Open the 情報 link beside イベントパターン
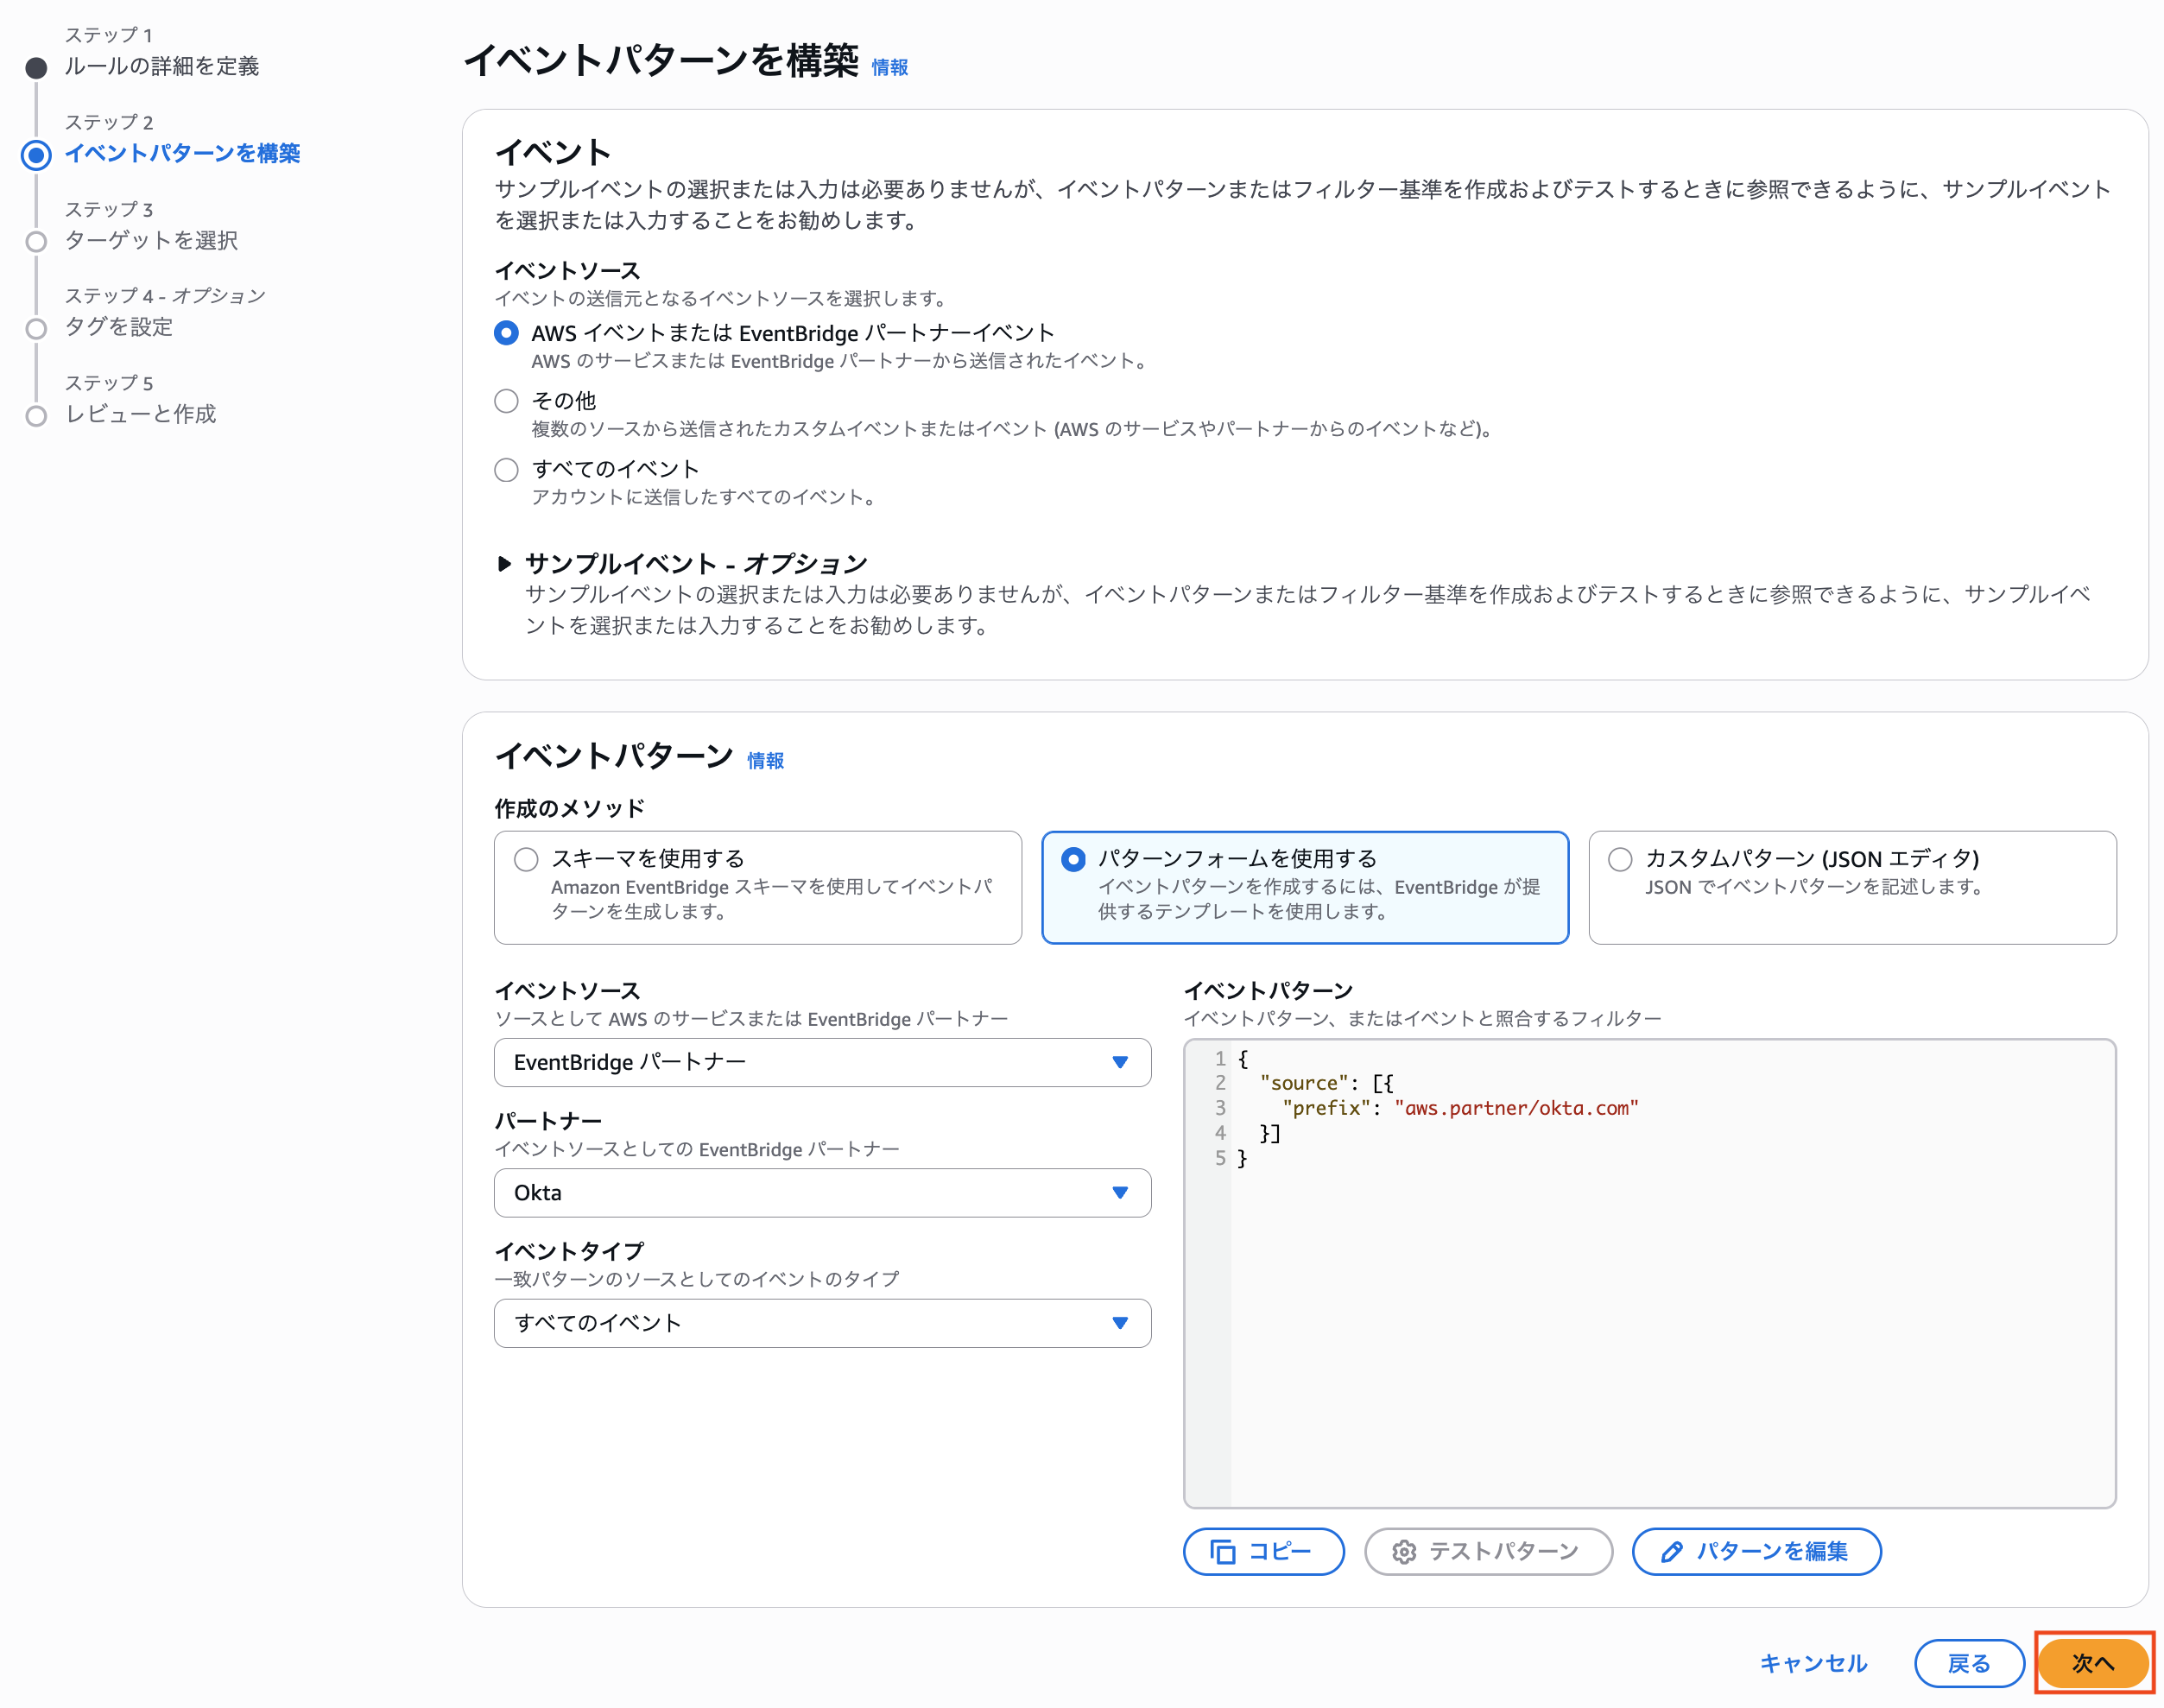The image size is (2164, 1708). pyautogui.click(x=765, y=760)
